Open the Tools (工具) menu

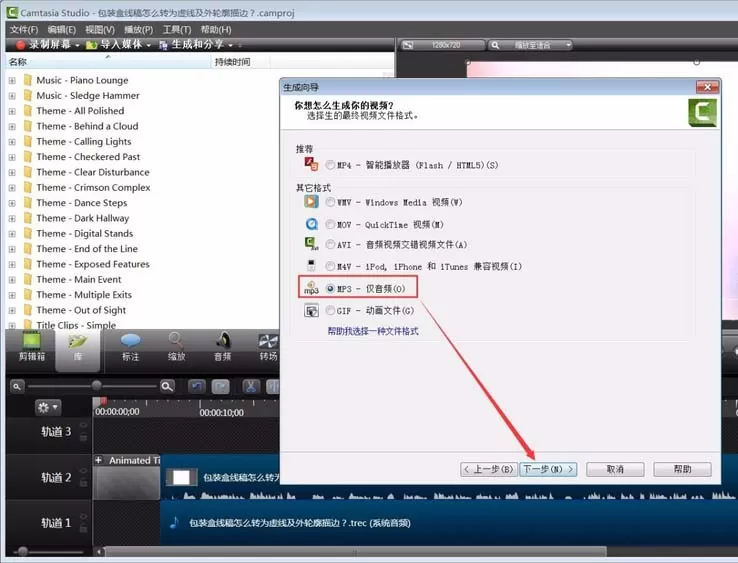pyautogui.click(x=177, y=30)
